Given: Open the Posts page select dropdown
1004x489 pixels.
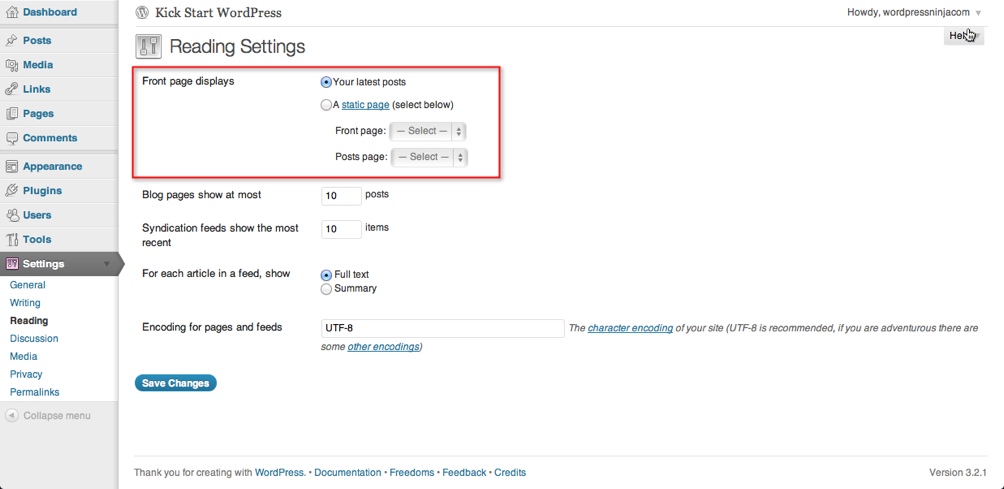Looking at the screenshot, I should pos(428,157).
